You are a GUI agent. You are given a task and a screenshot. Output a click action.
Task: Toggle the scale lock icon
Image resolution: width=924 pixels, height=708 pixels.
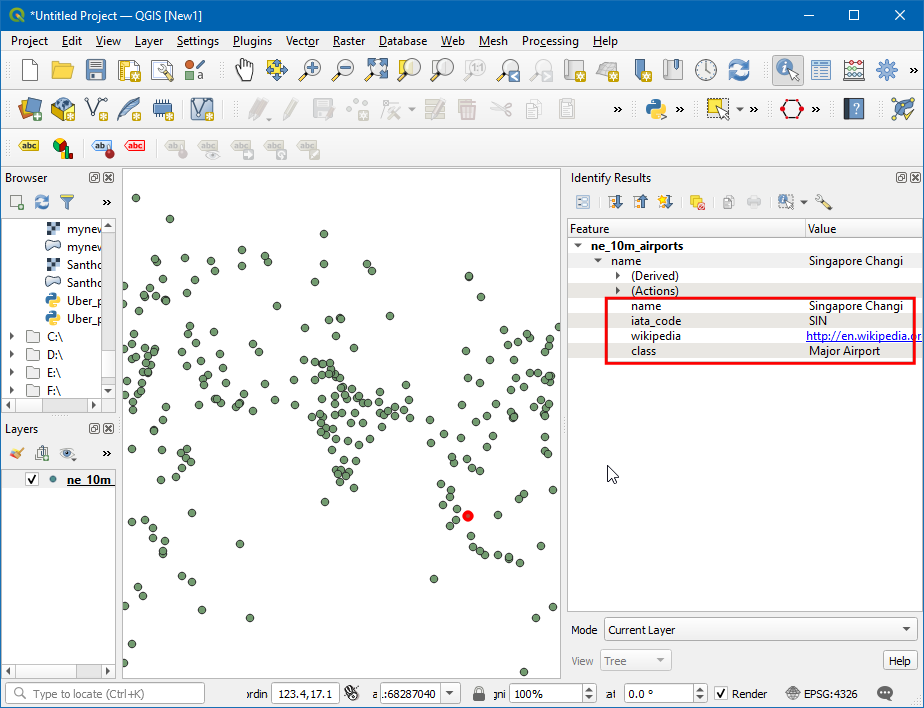point(479,693)
